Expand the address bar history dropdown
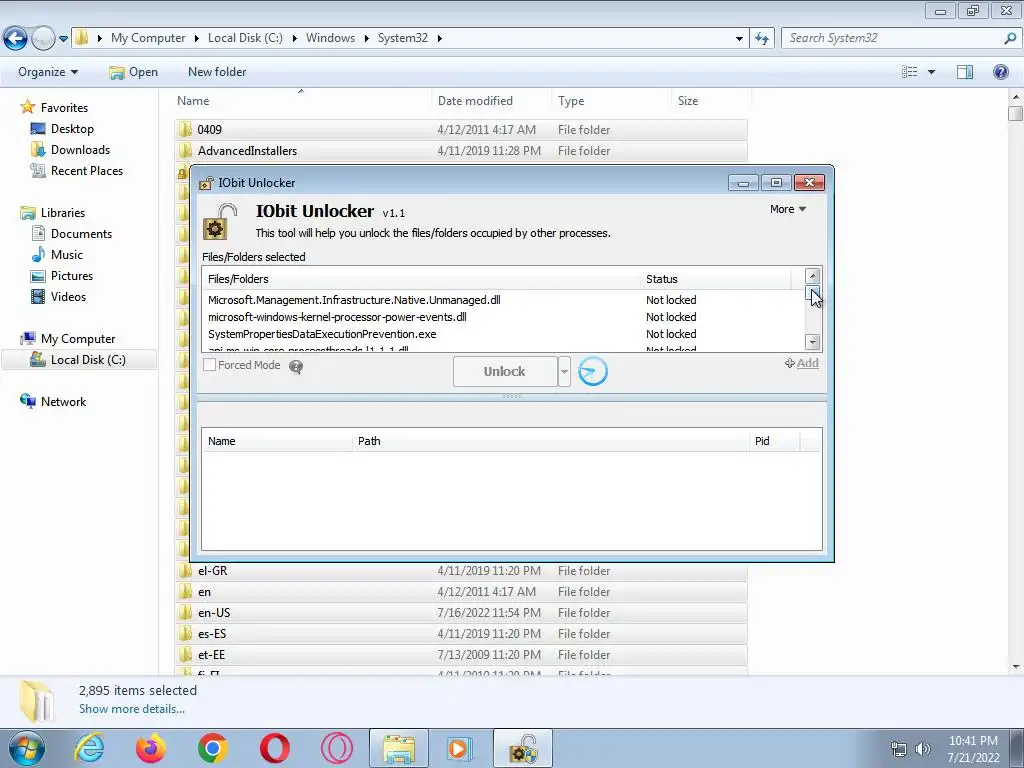 [x=739, y=39]
